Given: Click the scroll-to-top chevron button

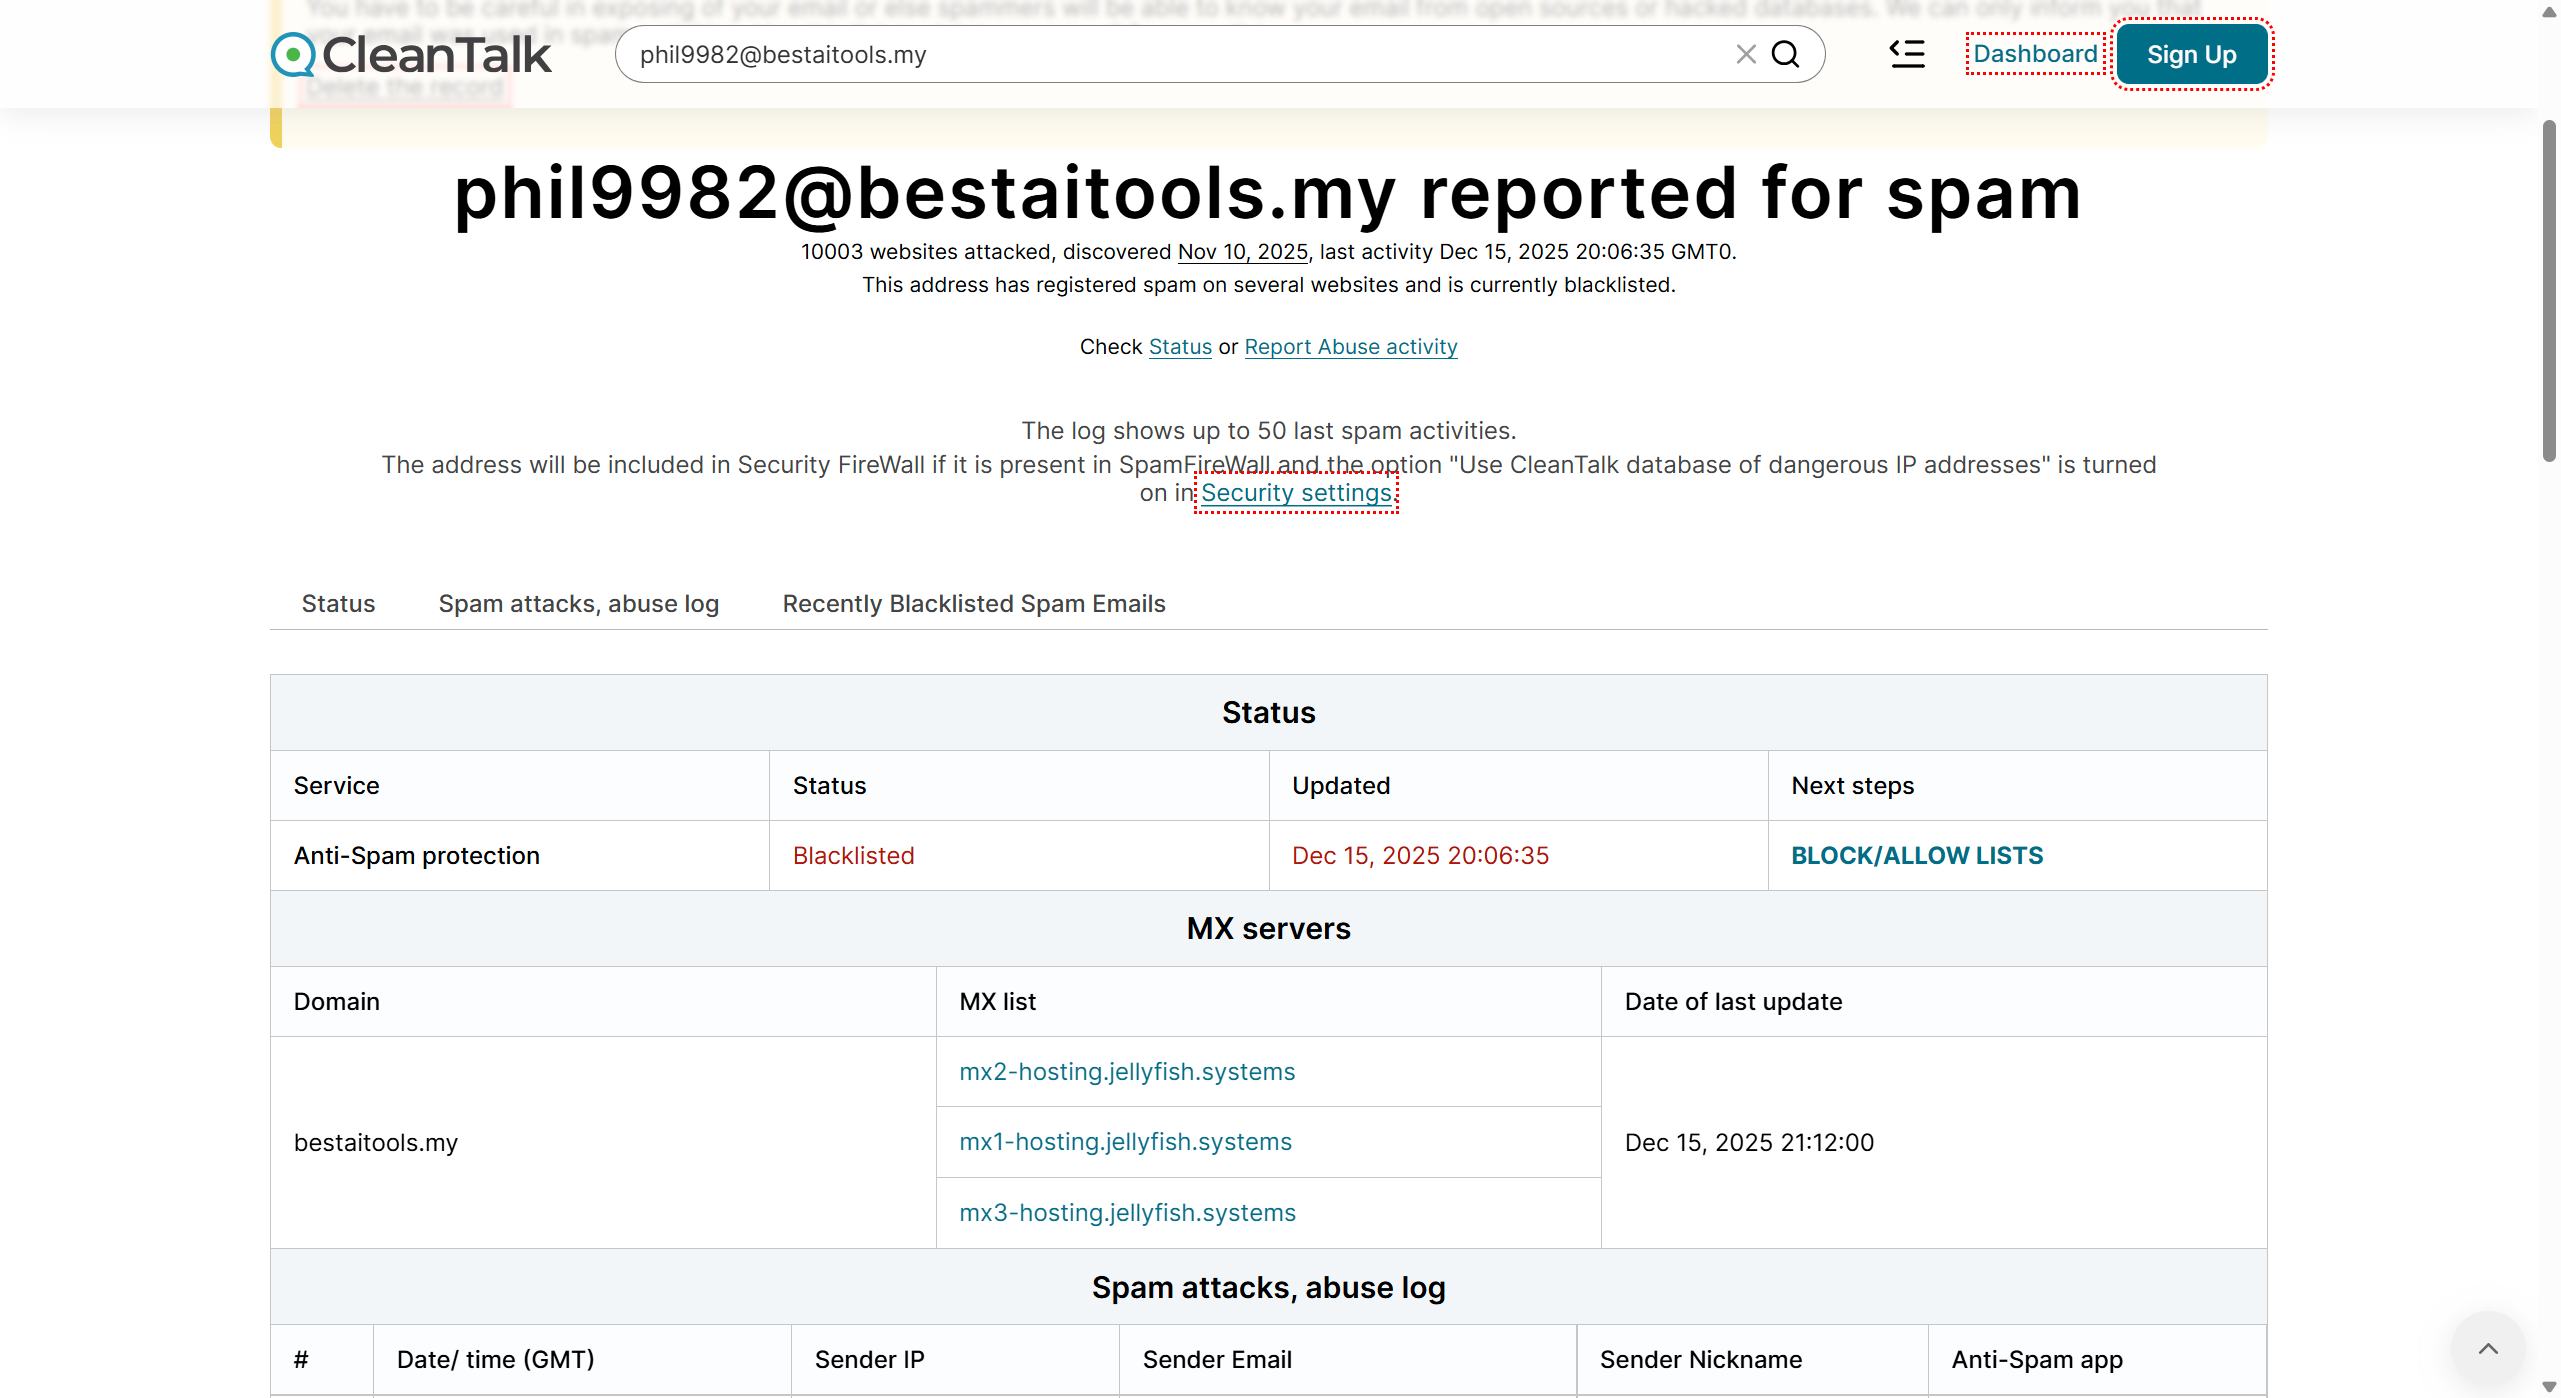Looking at the screenshot, I should pos(2488,1349).
